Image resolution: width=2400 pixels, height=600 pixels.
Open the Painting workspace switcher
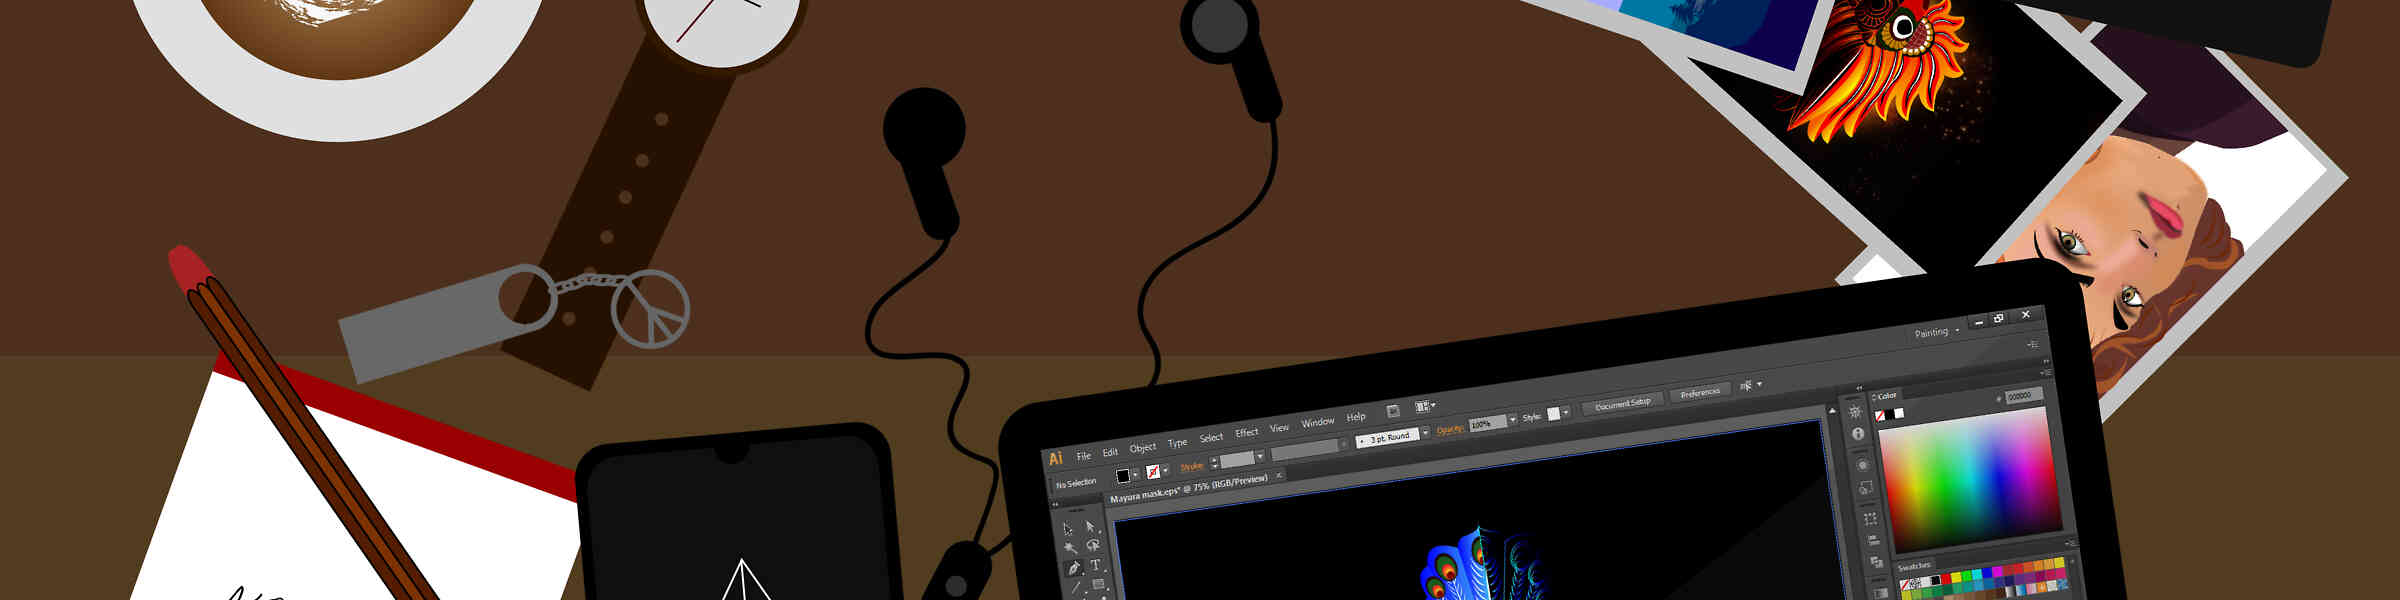pos(1936,332)
